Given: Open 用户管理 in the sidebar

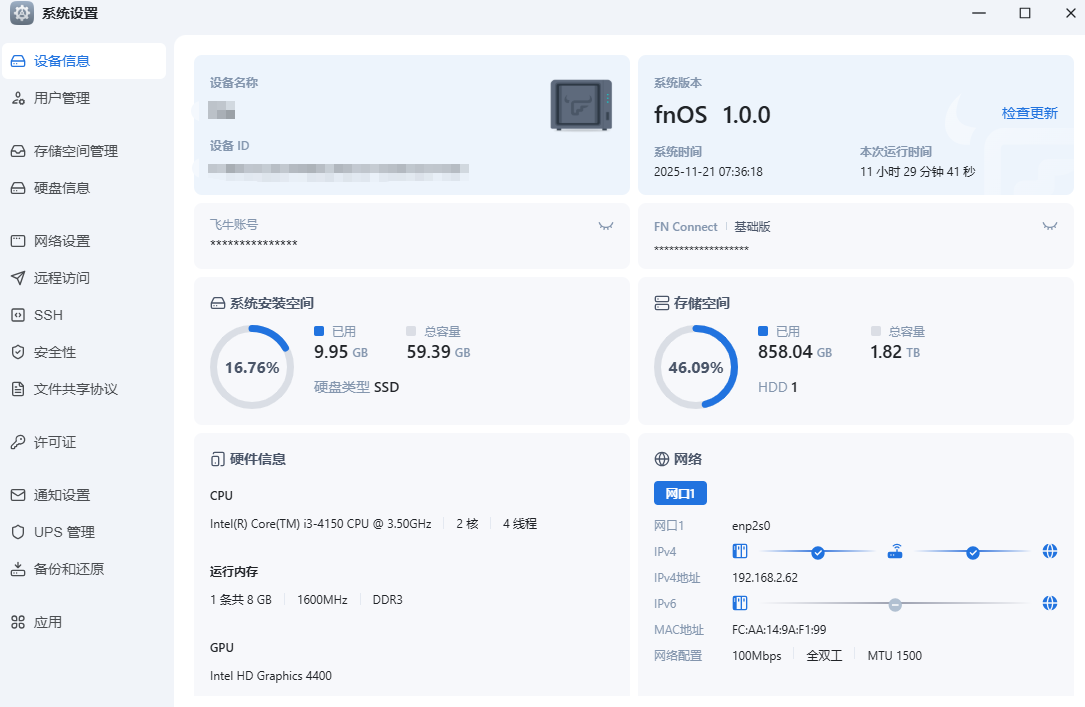Looking at the screenshot, I should pyautogui.click(x=62, y=98).
